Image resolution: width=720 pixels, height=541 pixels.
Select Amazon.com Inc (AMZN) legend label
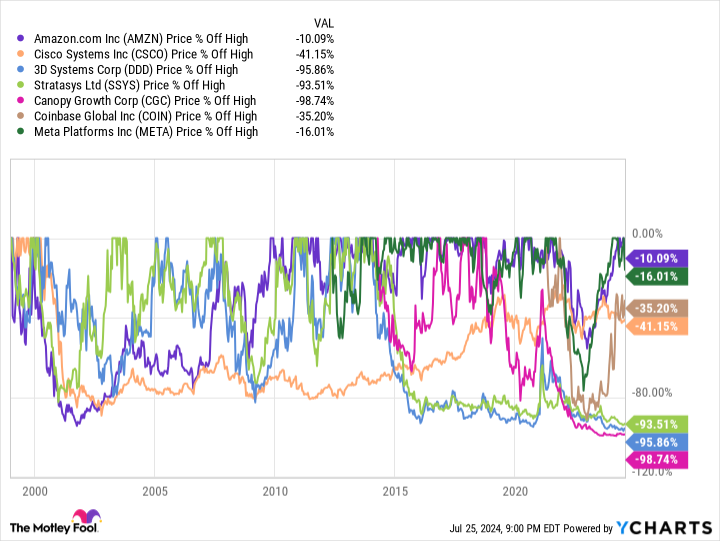point(141,39)
